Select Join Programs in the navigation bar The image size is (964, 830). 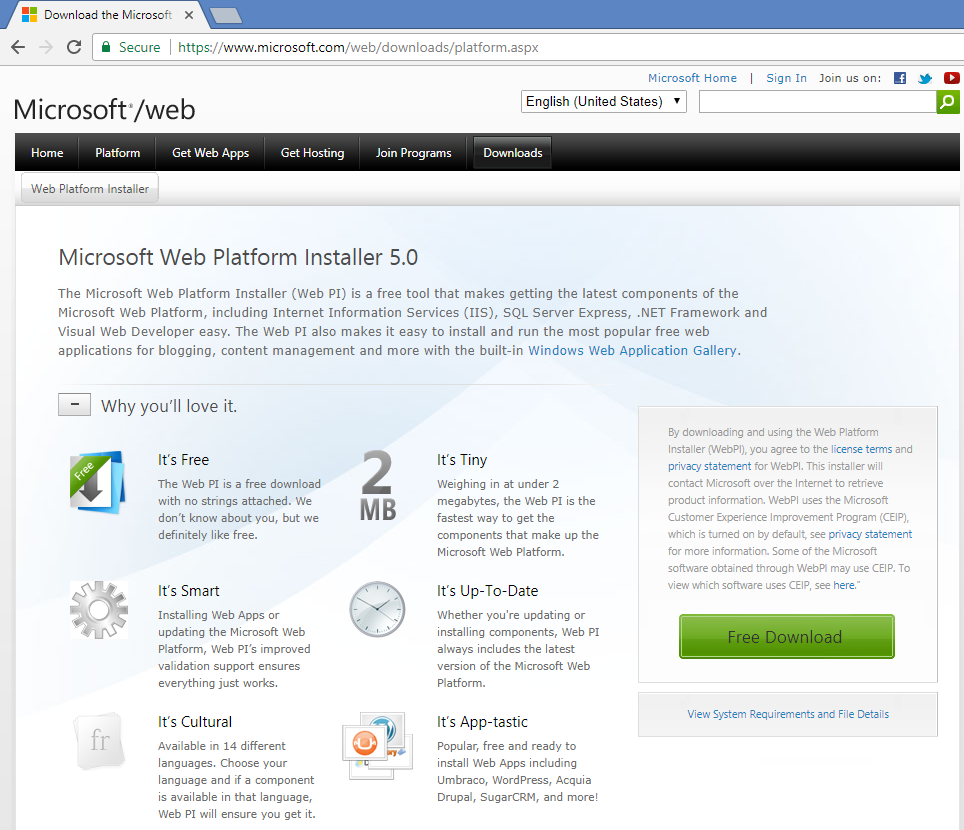coord(414,152)
